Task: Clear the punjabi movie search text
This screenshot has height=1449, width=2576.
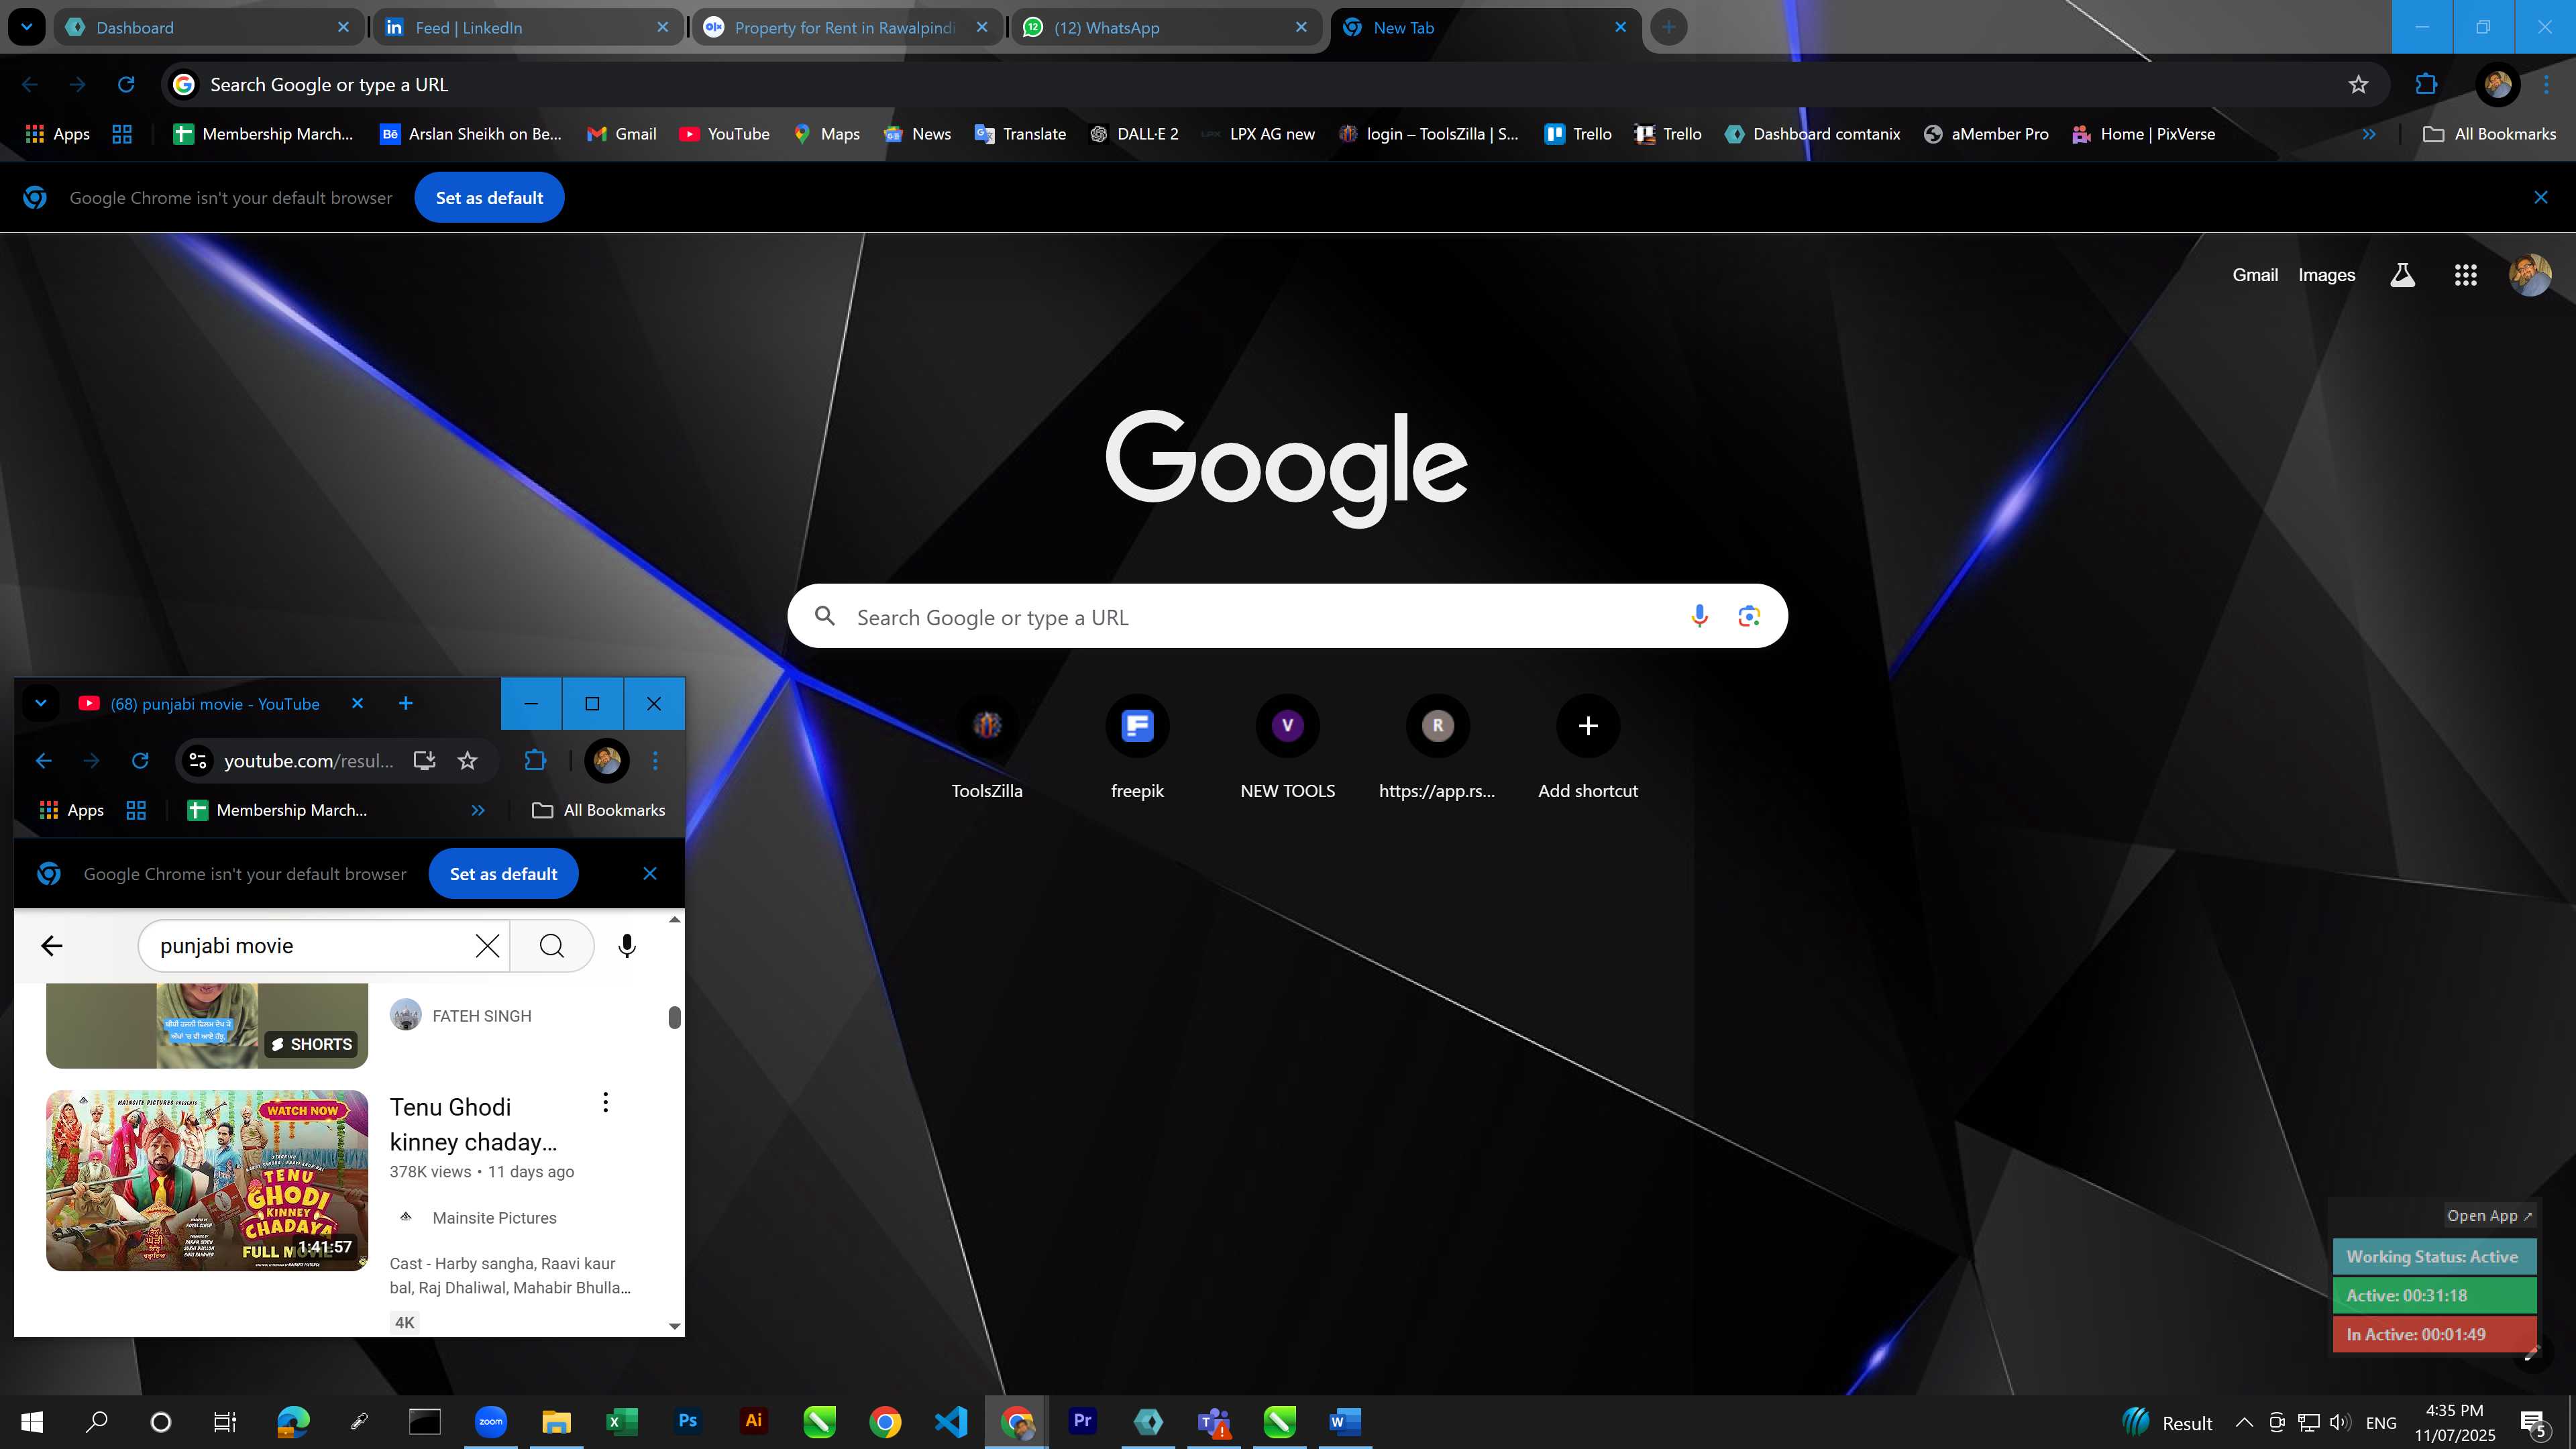Action: [487, 946]
